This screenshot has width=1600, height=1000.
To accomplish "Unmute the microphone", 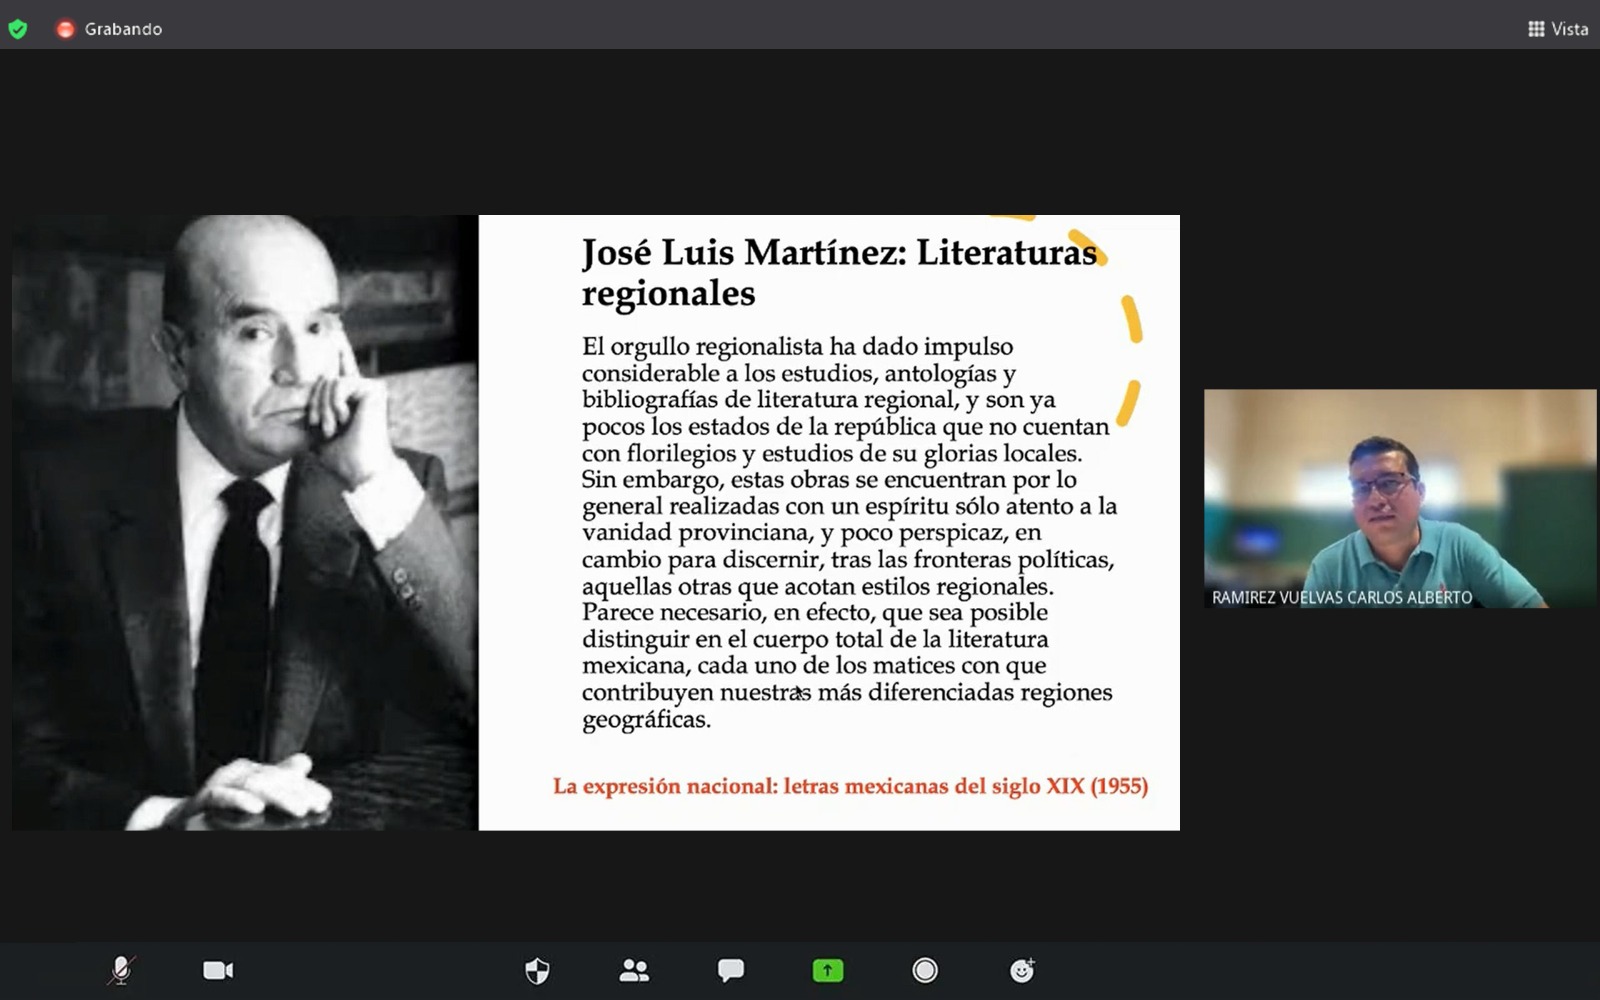I will click(x=121, y=970).
